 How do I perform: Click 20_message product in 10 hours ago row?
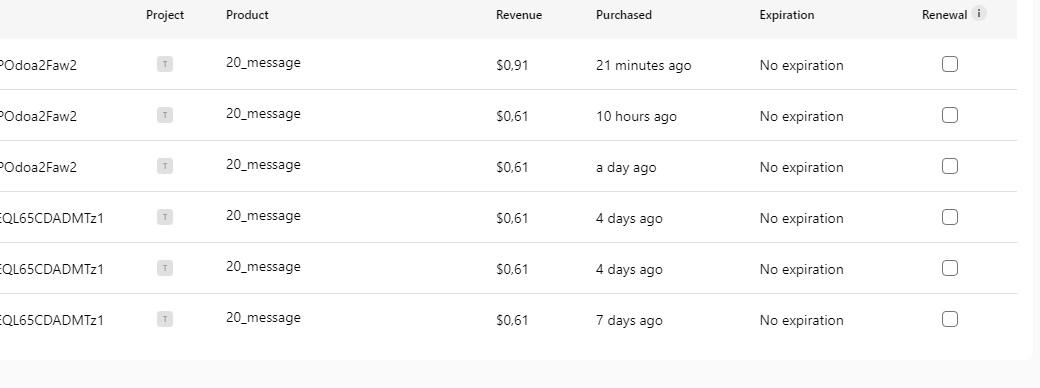pyautogui.click(x=263, y=113)
